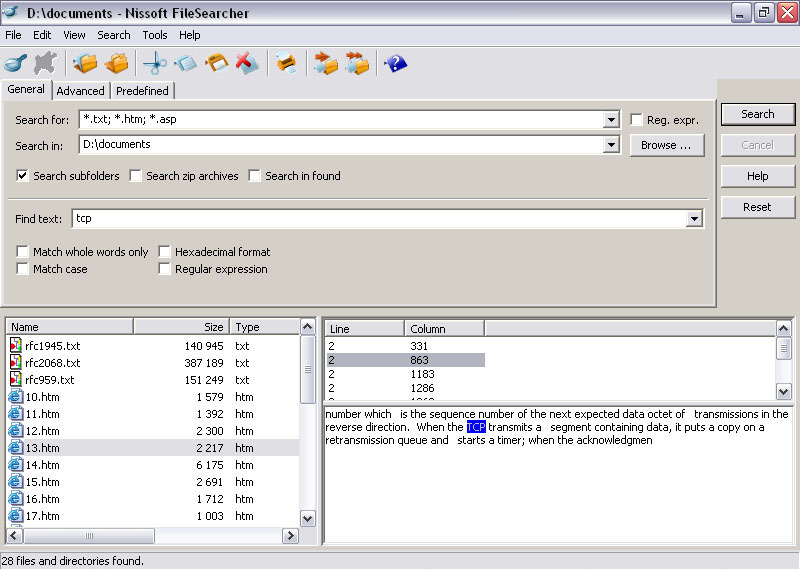Click into the Find text input field
Screen dimensions: 800x570
click(379, 219)
